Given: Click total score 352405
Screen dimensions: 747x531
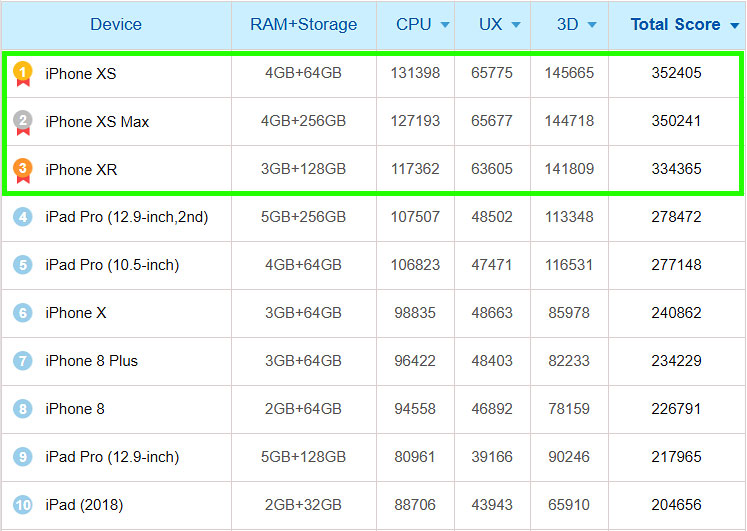Looking at the screenshot, I should (676, 73).
